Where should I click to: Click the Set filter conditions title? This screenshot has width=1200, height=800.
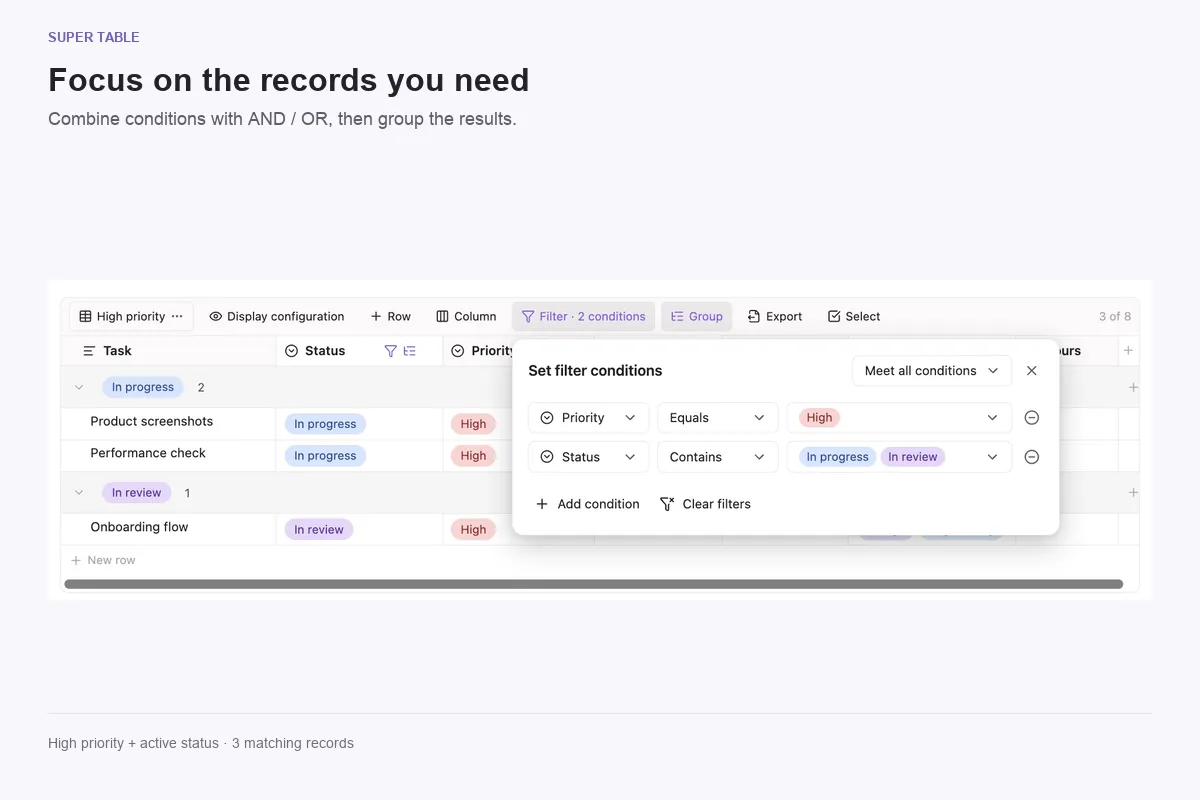point(595,371)
